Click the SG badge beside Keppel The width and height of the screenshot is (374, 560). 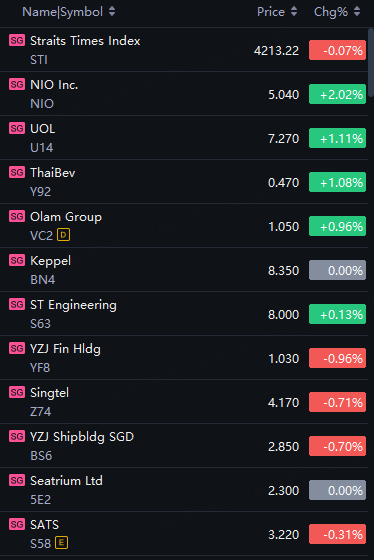tap(17, 260)
